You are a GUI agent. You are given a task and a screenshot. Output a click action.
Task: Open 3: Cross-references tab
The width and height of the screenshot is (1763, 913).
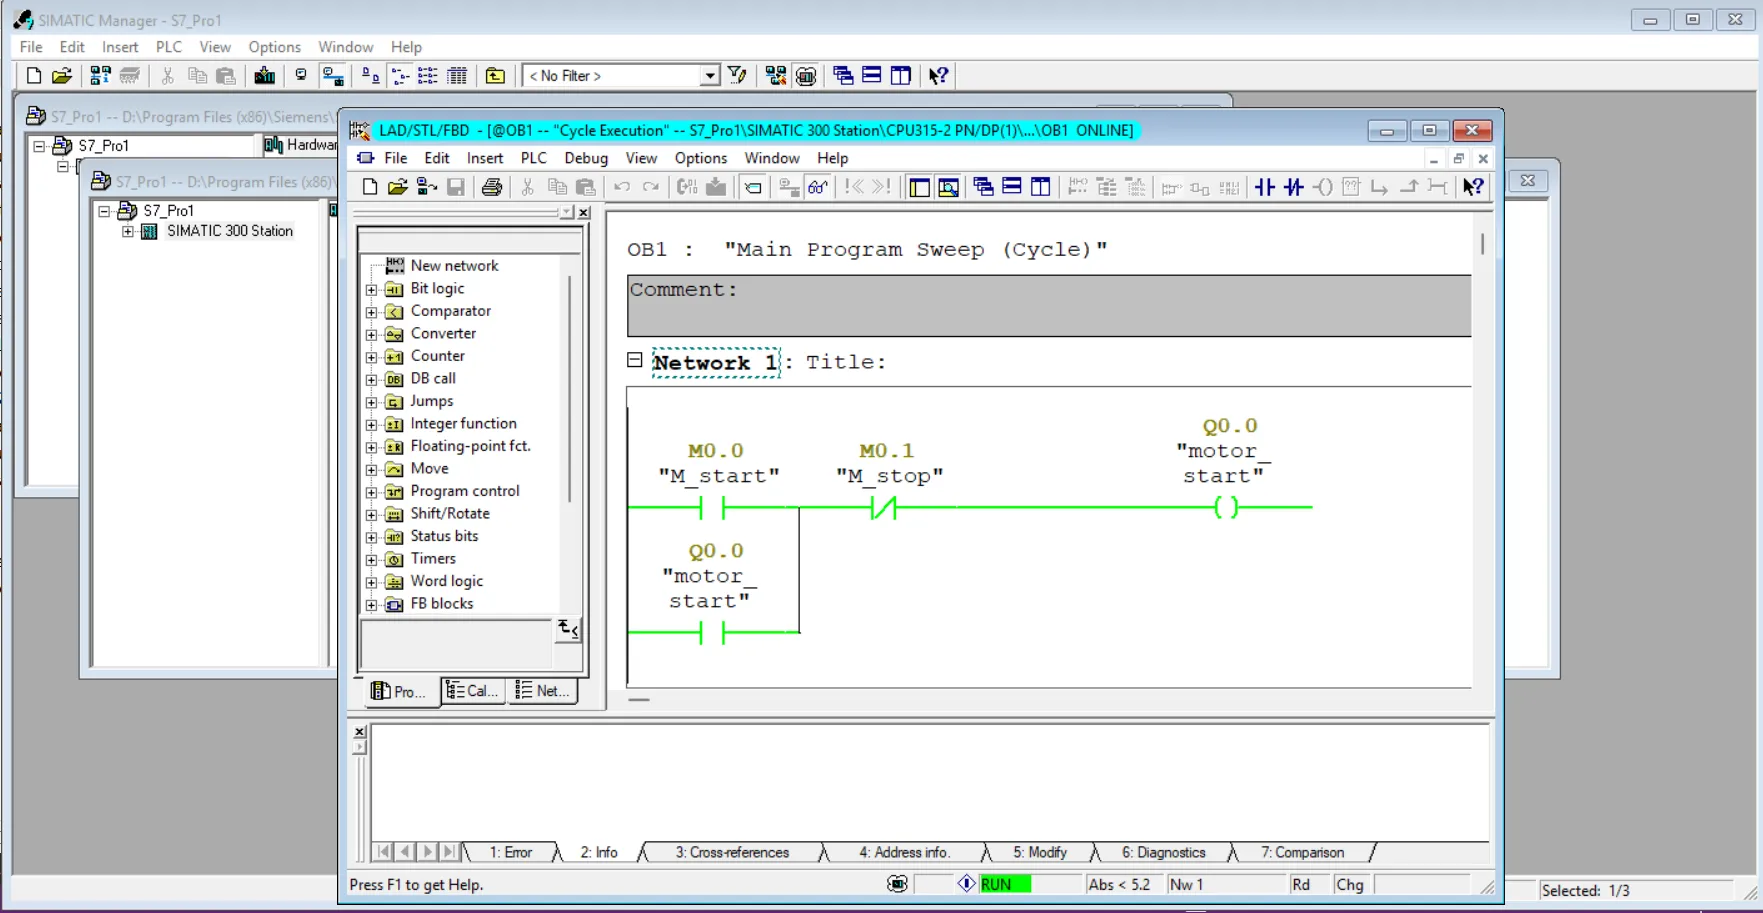732,852
